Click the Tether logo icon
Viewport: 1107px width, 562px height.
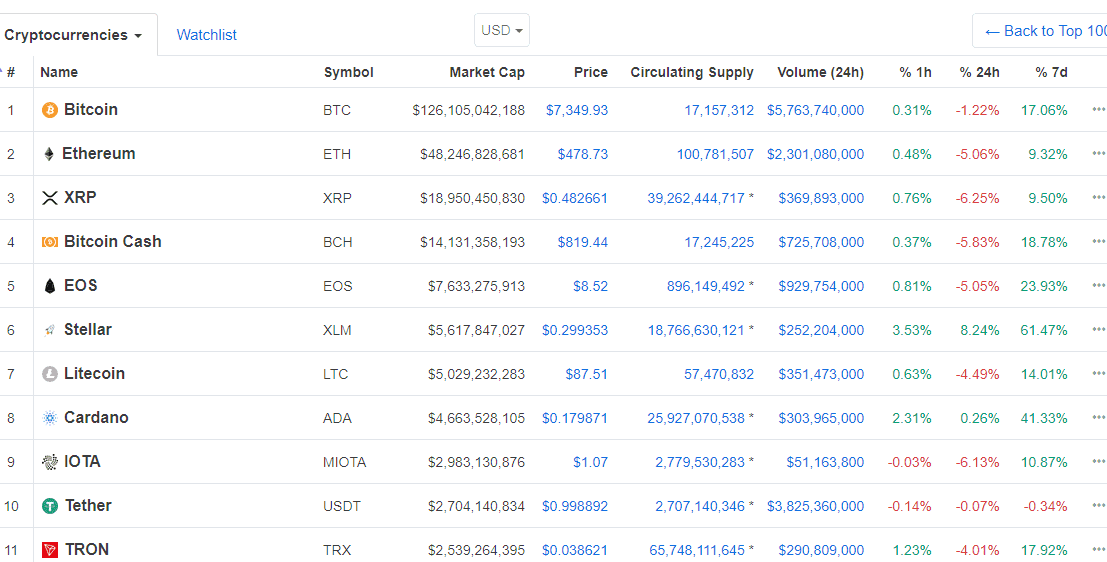[50, 506]
